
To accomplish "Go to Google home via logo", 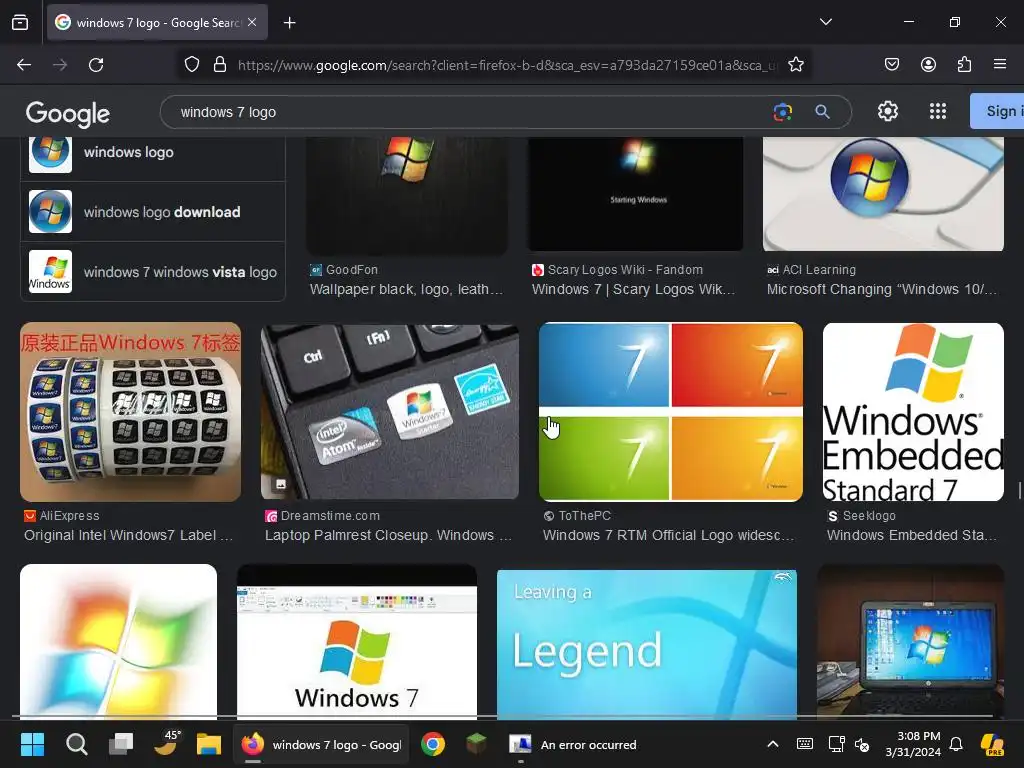I will tap(68, 114).
